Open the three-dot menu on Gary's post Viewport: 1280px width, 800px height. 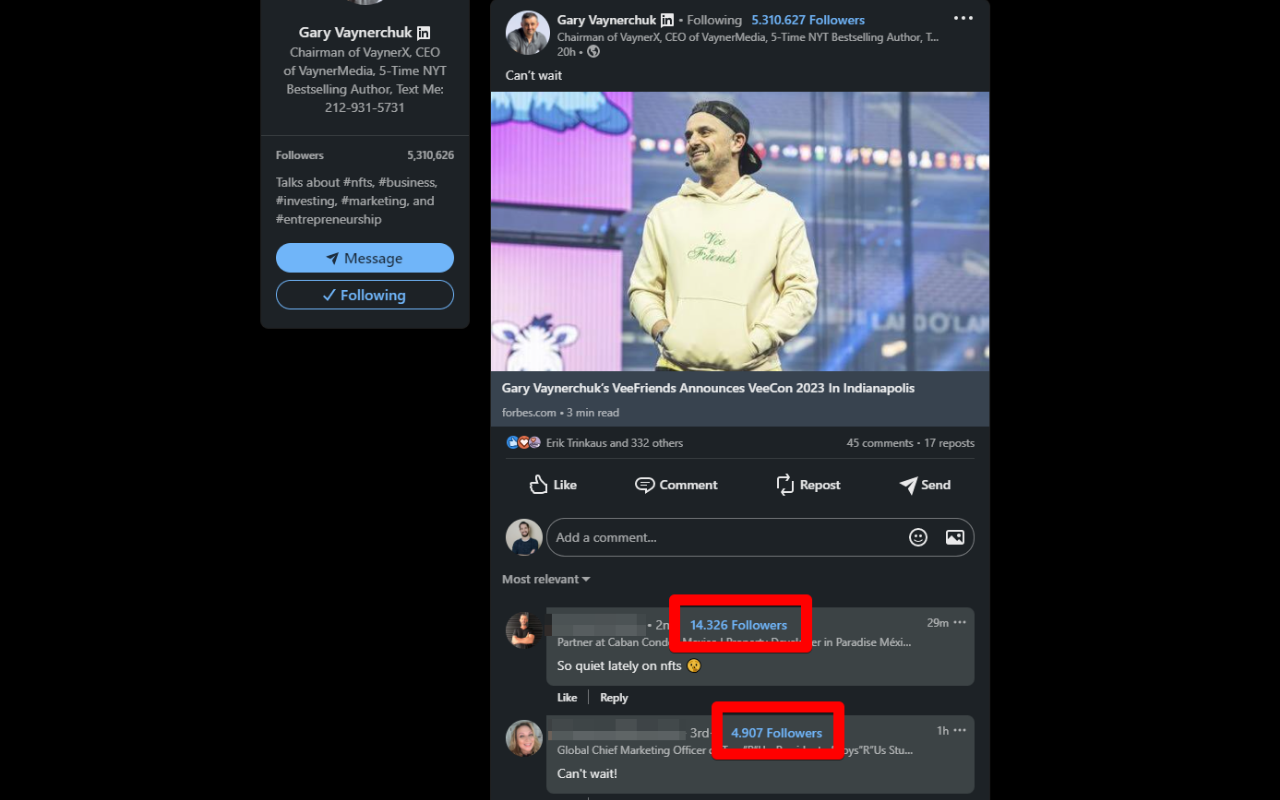pyautogui.click(x=963, y=19)
